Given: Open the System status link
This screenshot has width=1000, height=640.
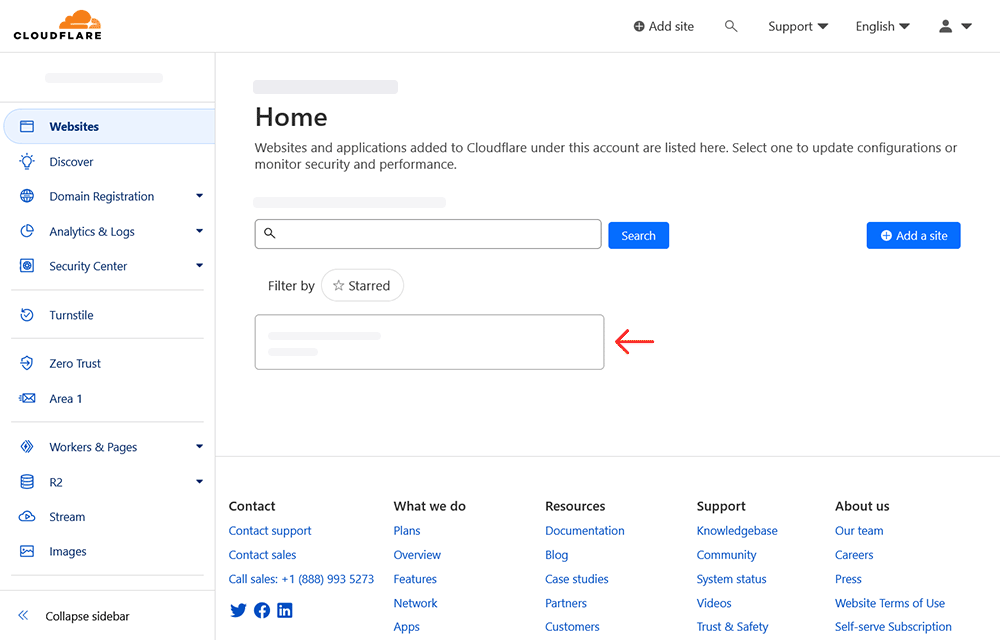Looking at the screenshot, I should 732,579.
